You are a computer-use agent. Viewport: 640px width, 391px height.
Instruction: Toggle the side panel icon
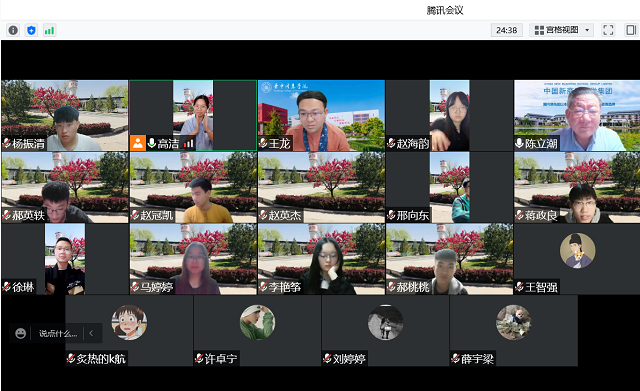(x=631, y=30)
